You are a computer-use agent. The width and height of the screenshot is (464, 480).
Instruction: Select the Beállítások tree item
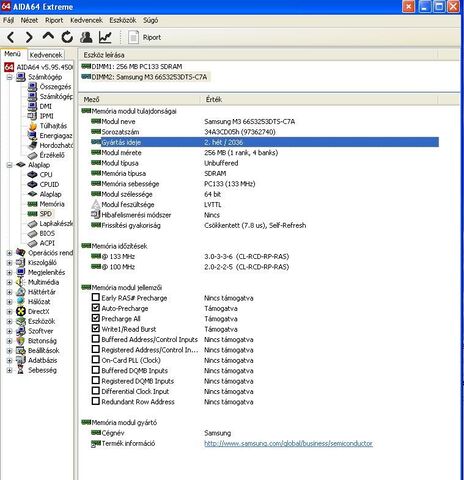(43, 350)
